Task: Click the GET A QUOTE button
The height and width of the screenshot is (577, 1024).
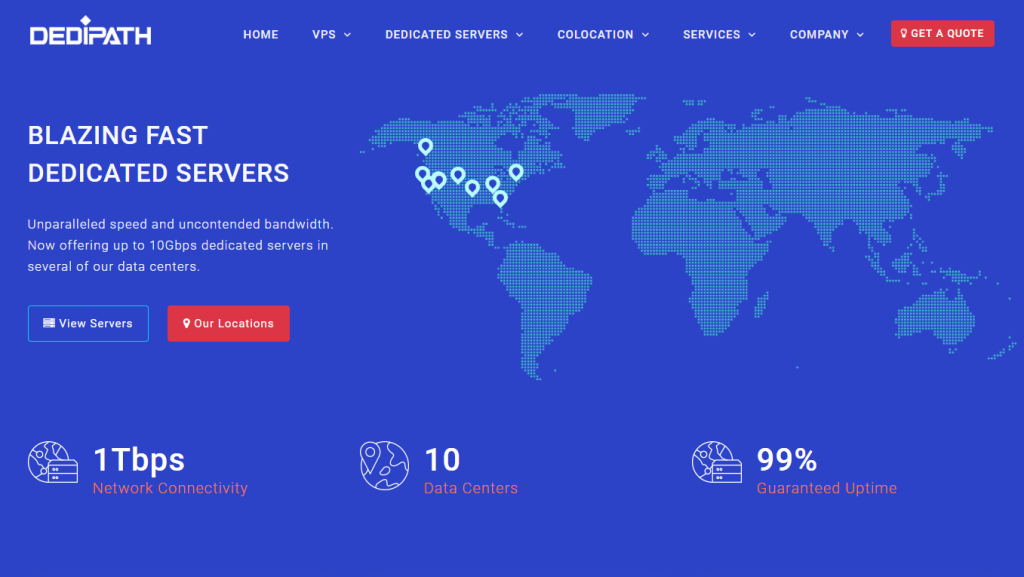Action: click(942, 33)
